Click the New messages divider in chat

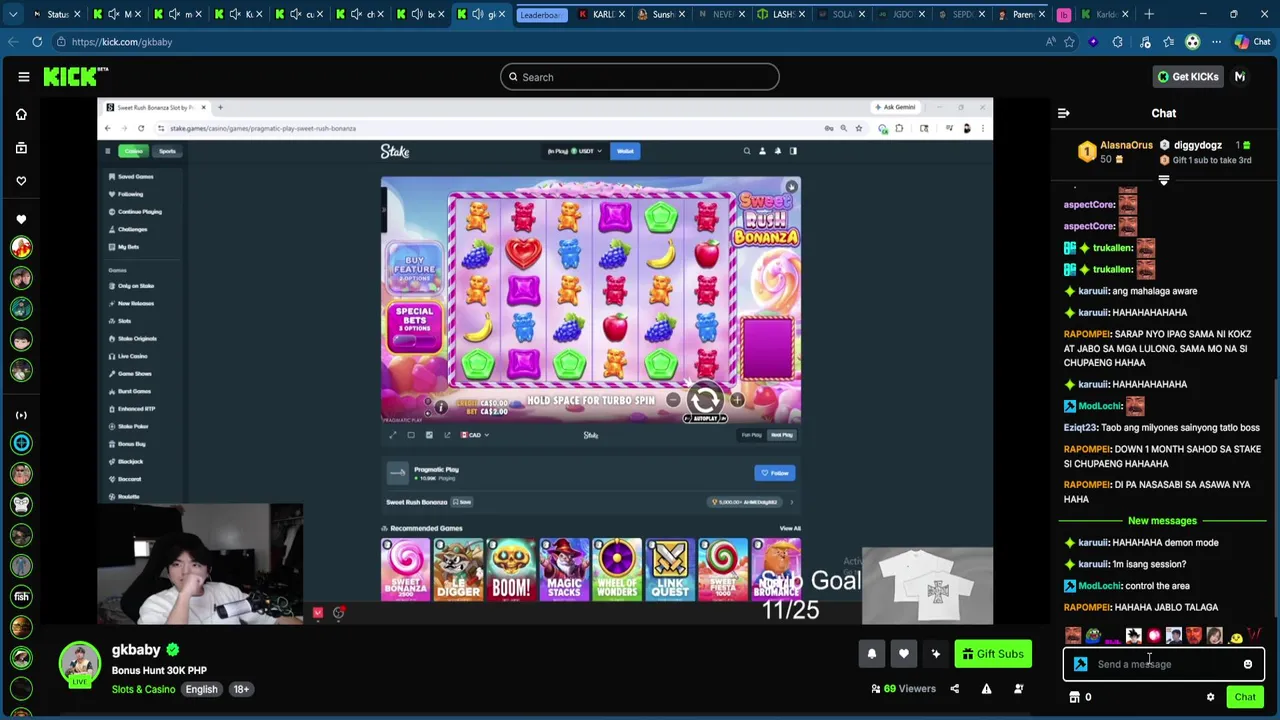tap(1162, 521)
